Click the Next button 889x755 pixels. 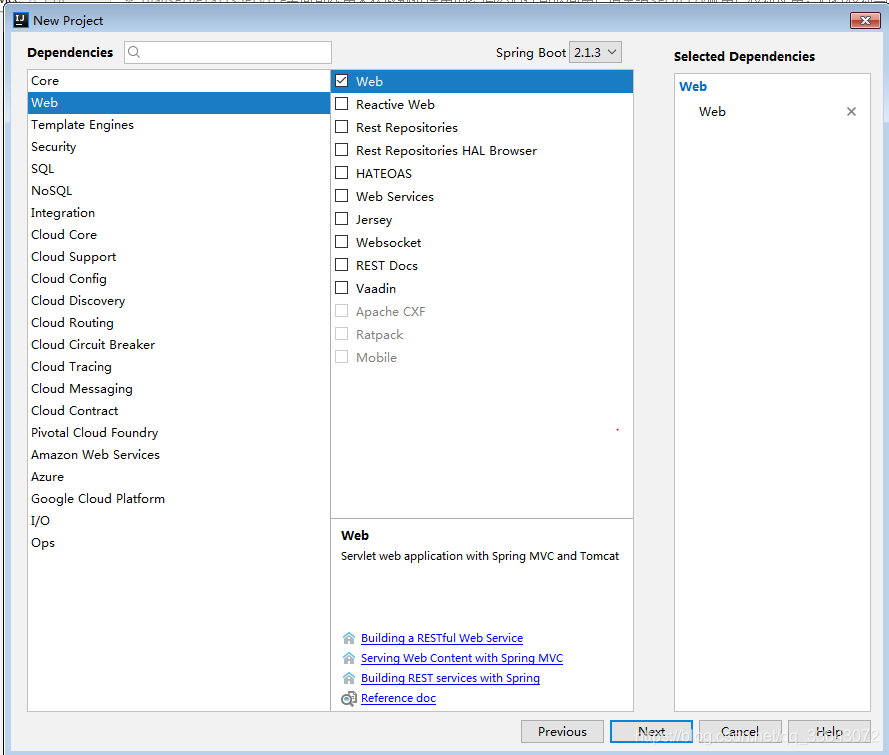[x=651, y=732]
